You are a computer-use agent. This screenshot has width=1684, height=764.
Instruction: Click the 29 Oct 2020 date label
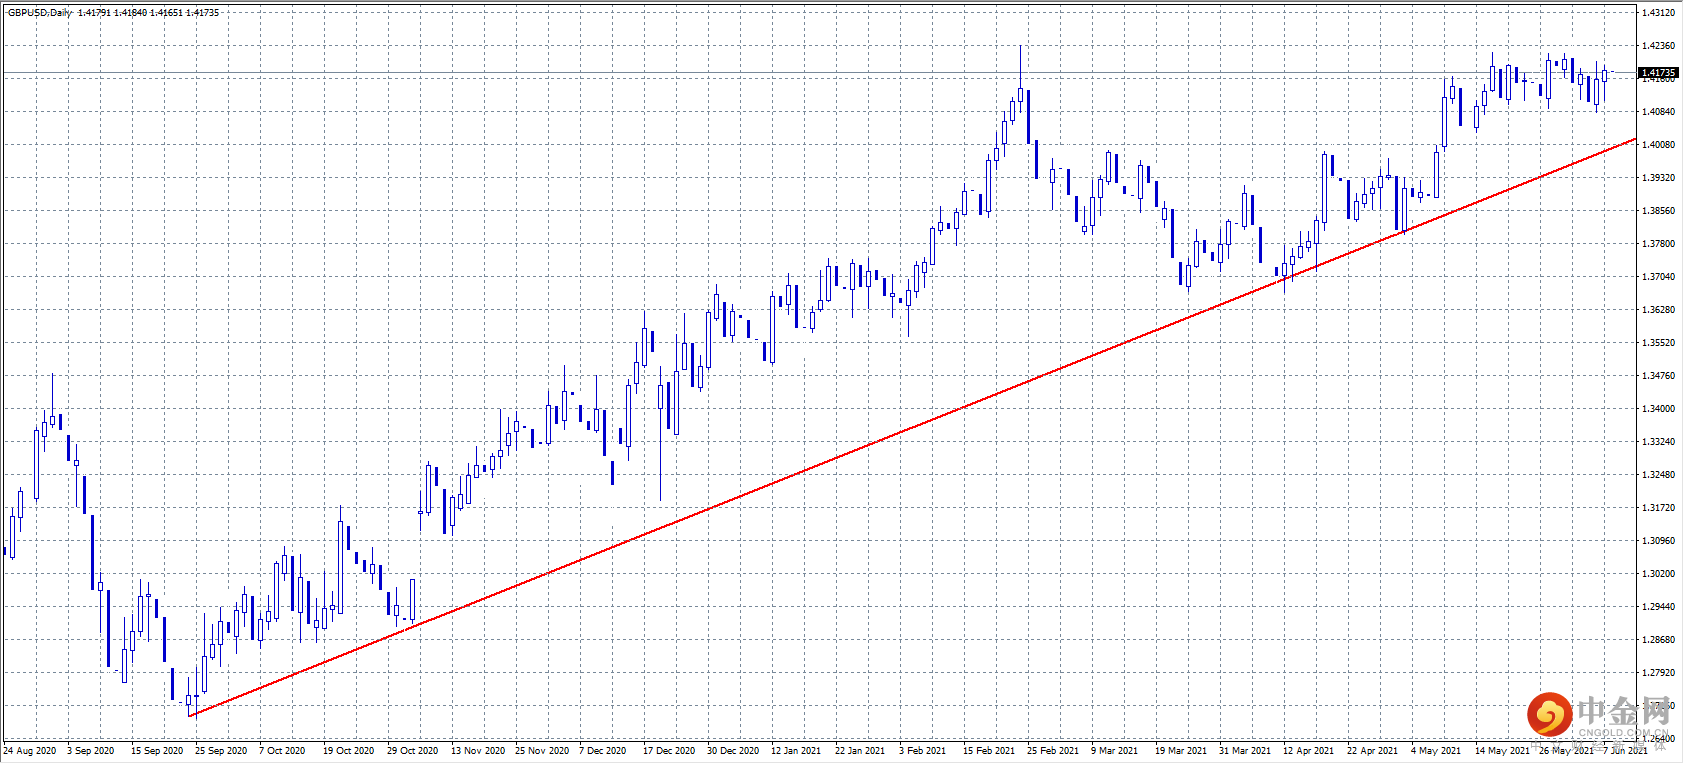[413, 751]
